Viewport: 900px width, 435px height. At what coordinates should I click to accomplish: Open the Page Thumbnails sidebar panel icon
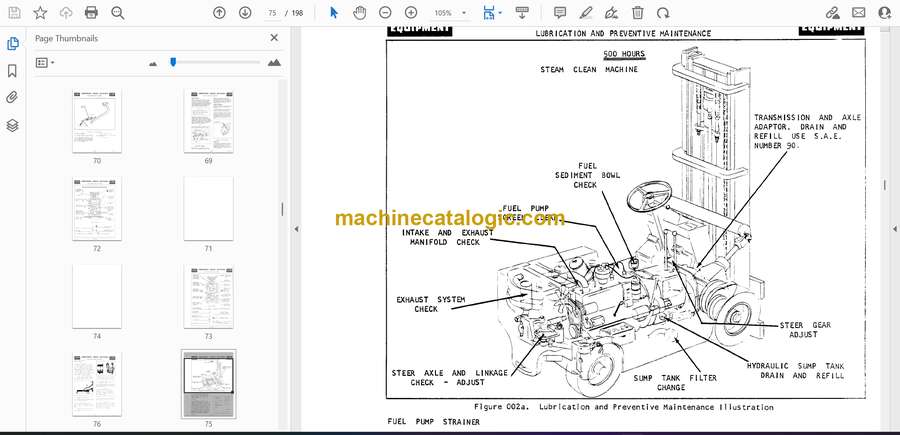coord(13,44)
